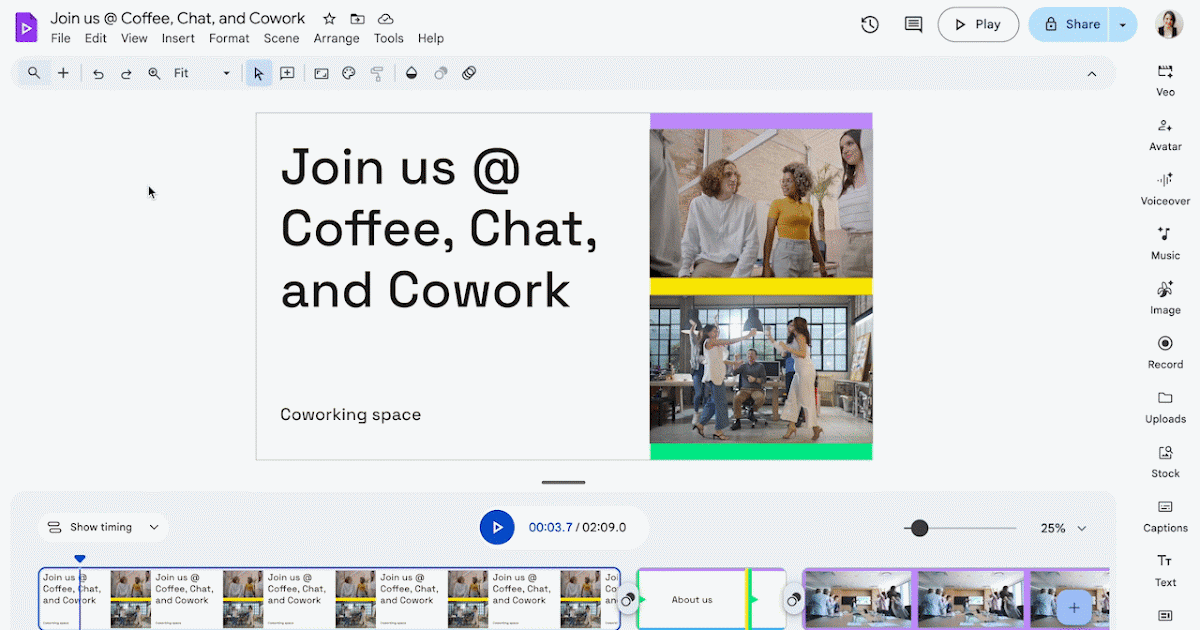
Task: Add a comment using the toolbar icon
Action: [912, 24]
